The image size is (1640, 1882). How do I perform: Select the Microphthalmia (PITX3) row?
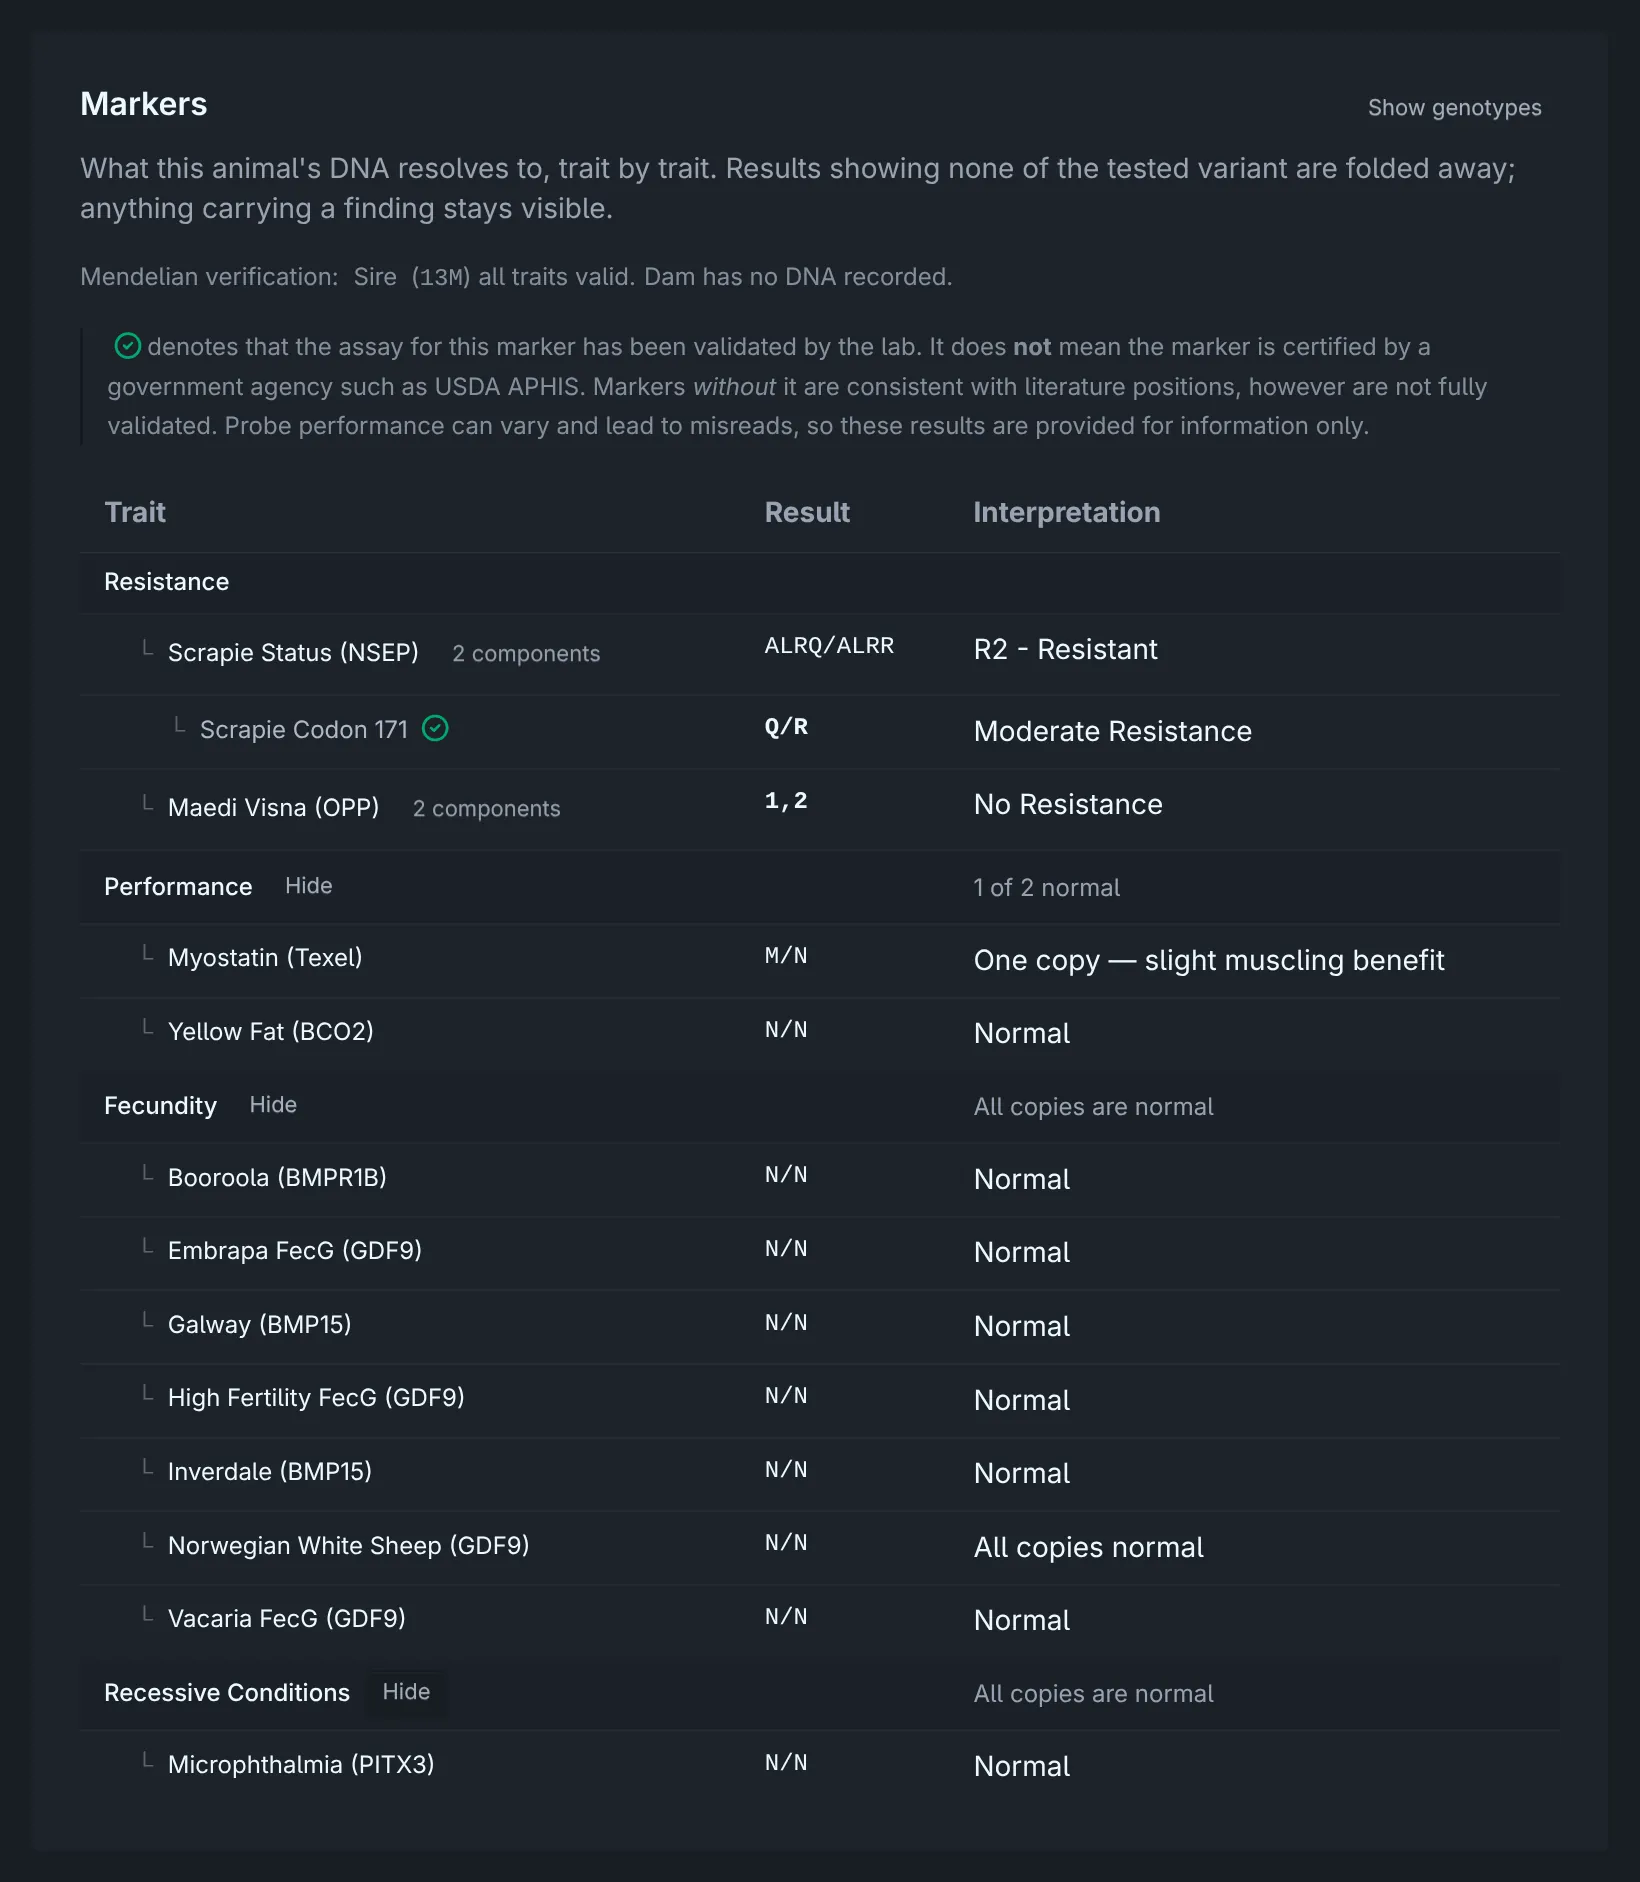(x=820, y=1766)
